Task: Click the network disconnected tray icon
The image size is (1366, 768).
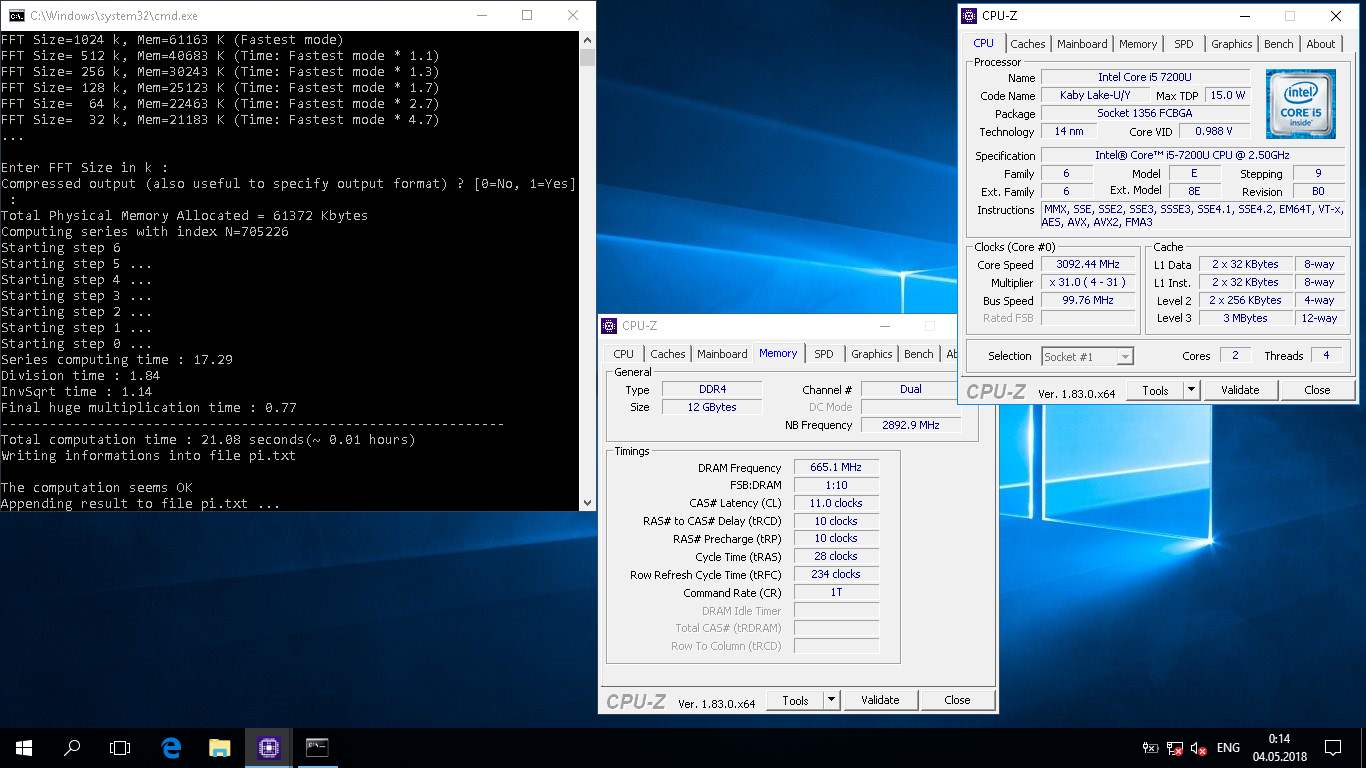Action: pyautogui.click(x=1174, y=748)
